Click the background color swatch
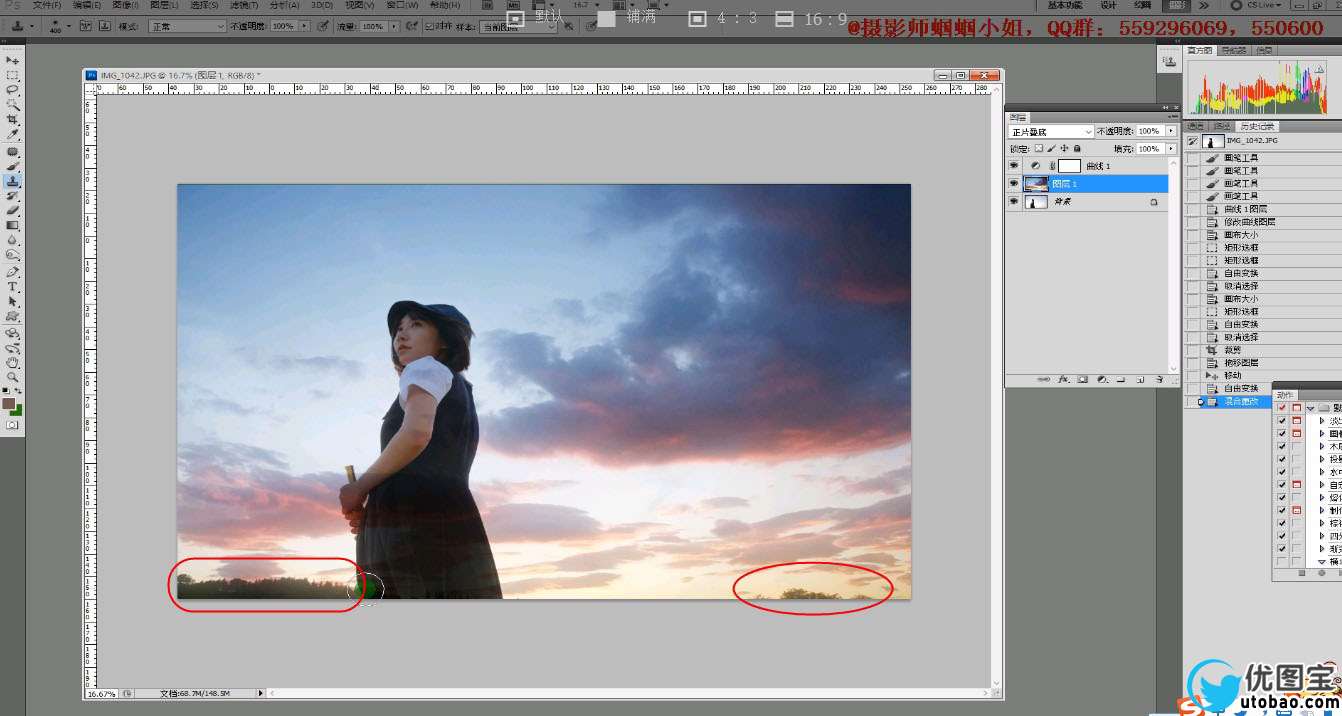 pos(18,410)
